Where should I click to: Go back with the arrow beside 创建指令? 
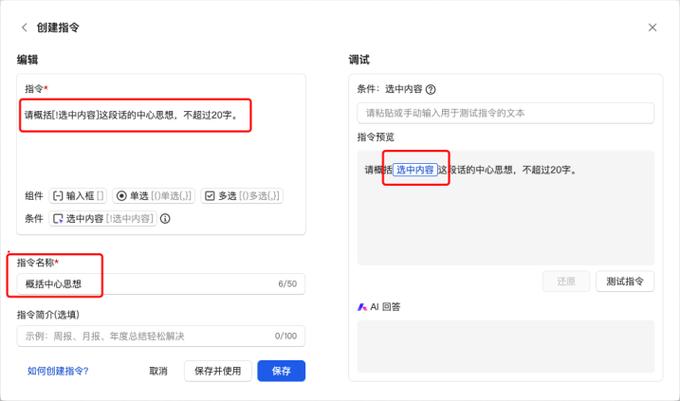point(24,27)
